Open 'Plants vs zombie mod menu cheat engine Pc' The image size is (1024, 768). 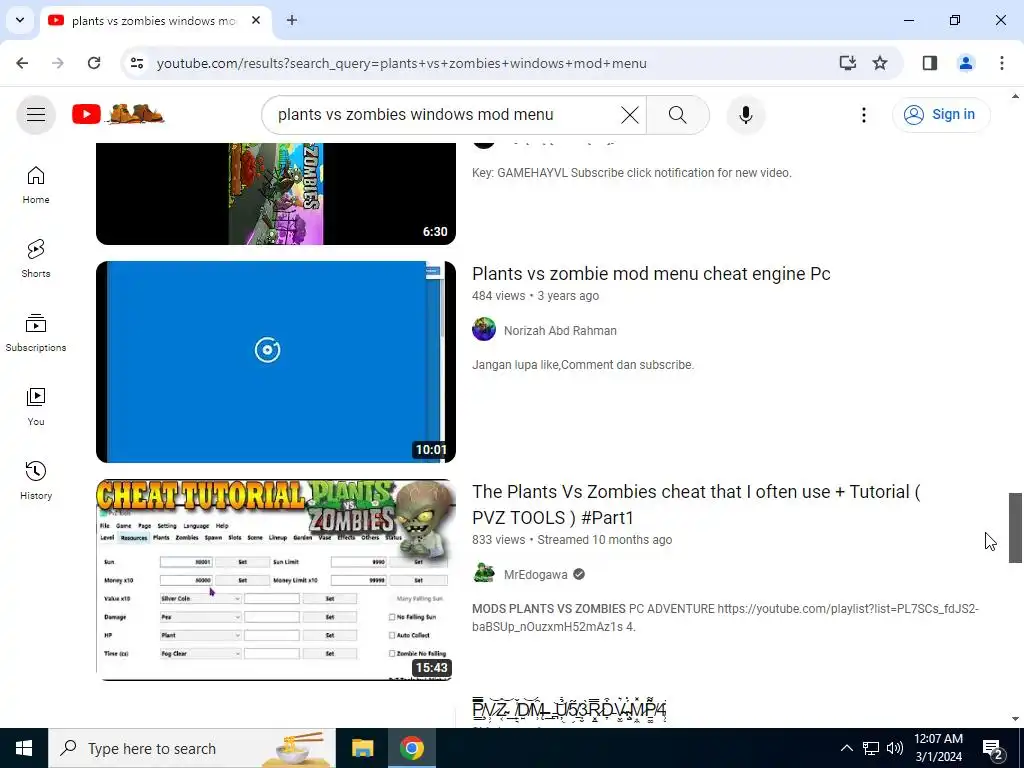tap(651, 274)
